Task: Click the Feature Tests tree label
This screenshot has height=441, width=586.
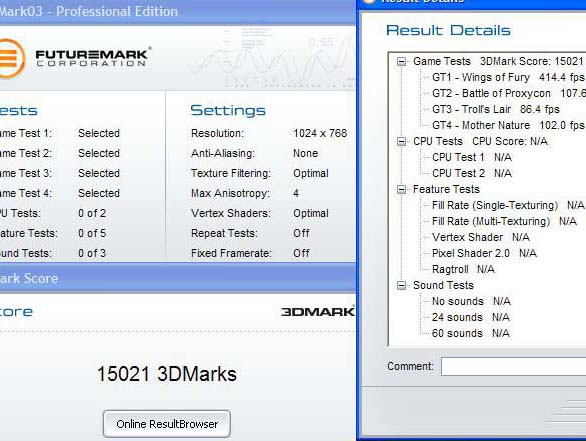Action: [x=446, y=189]
